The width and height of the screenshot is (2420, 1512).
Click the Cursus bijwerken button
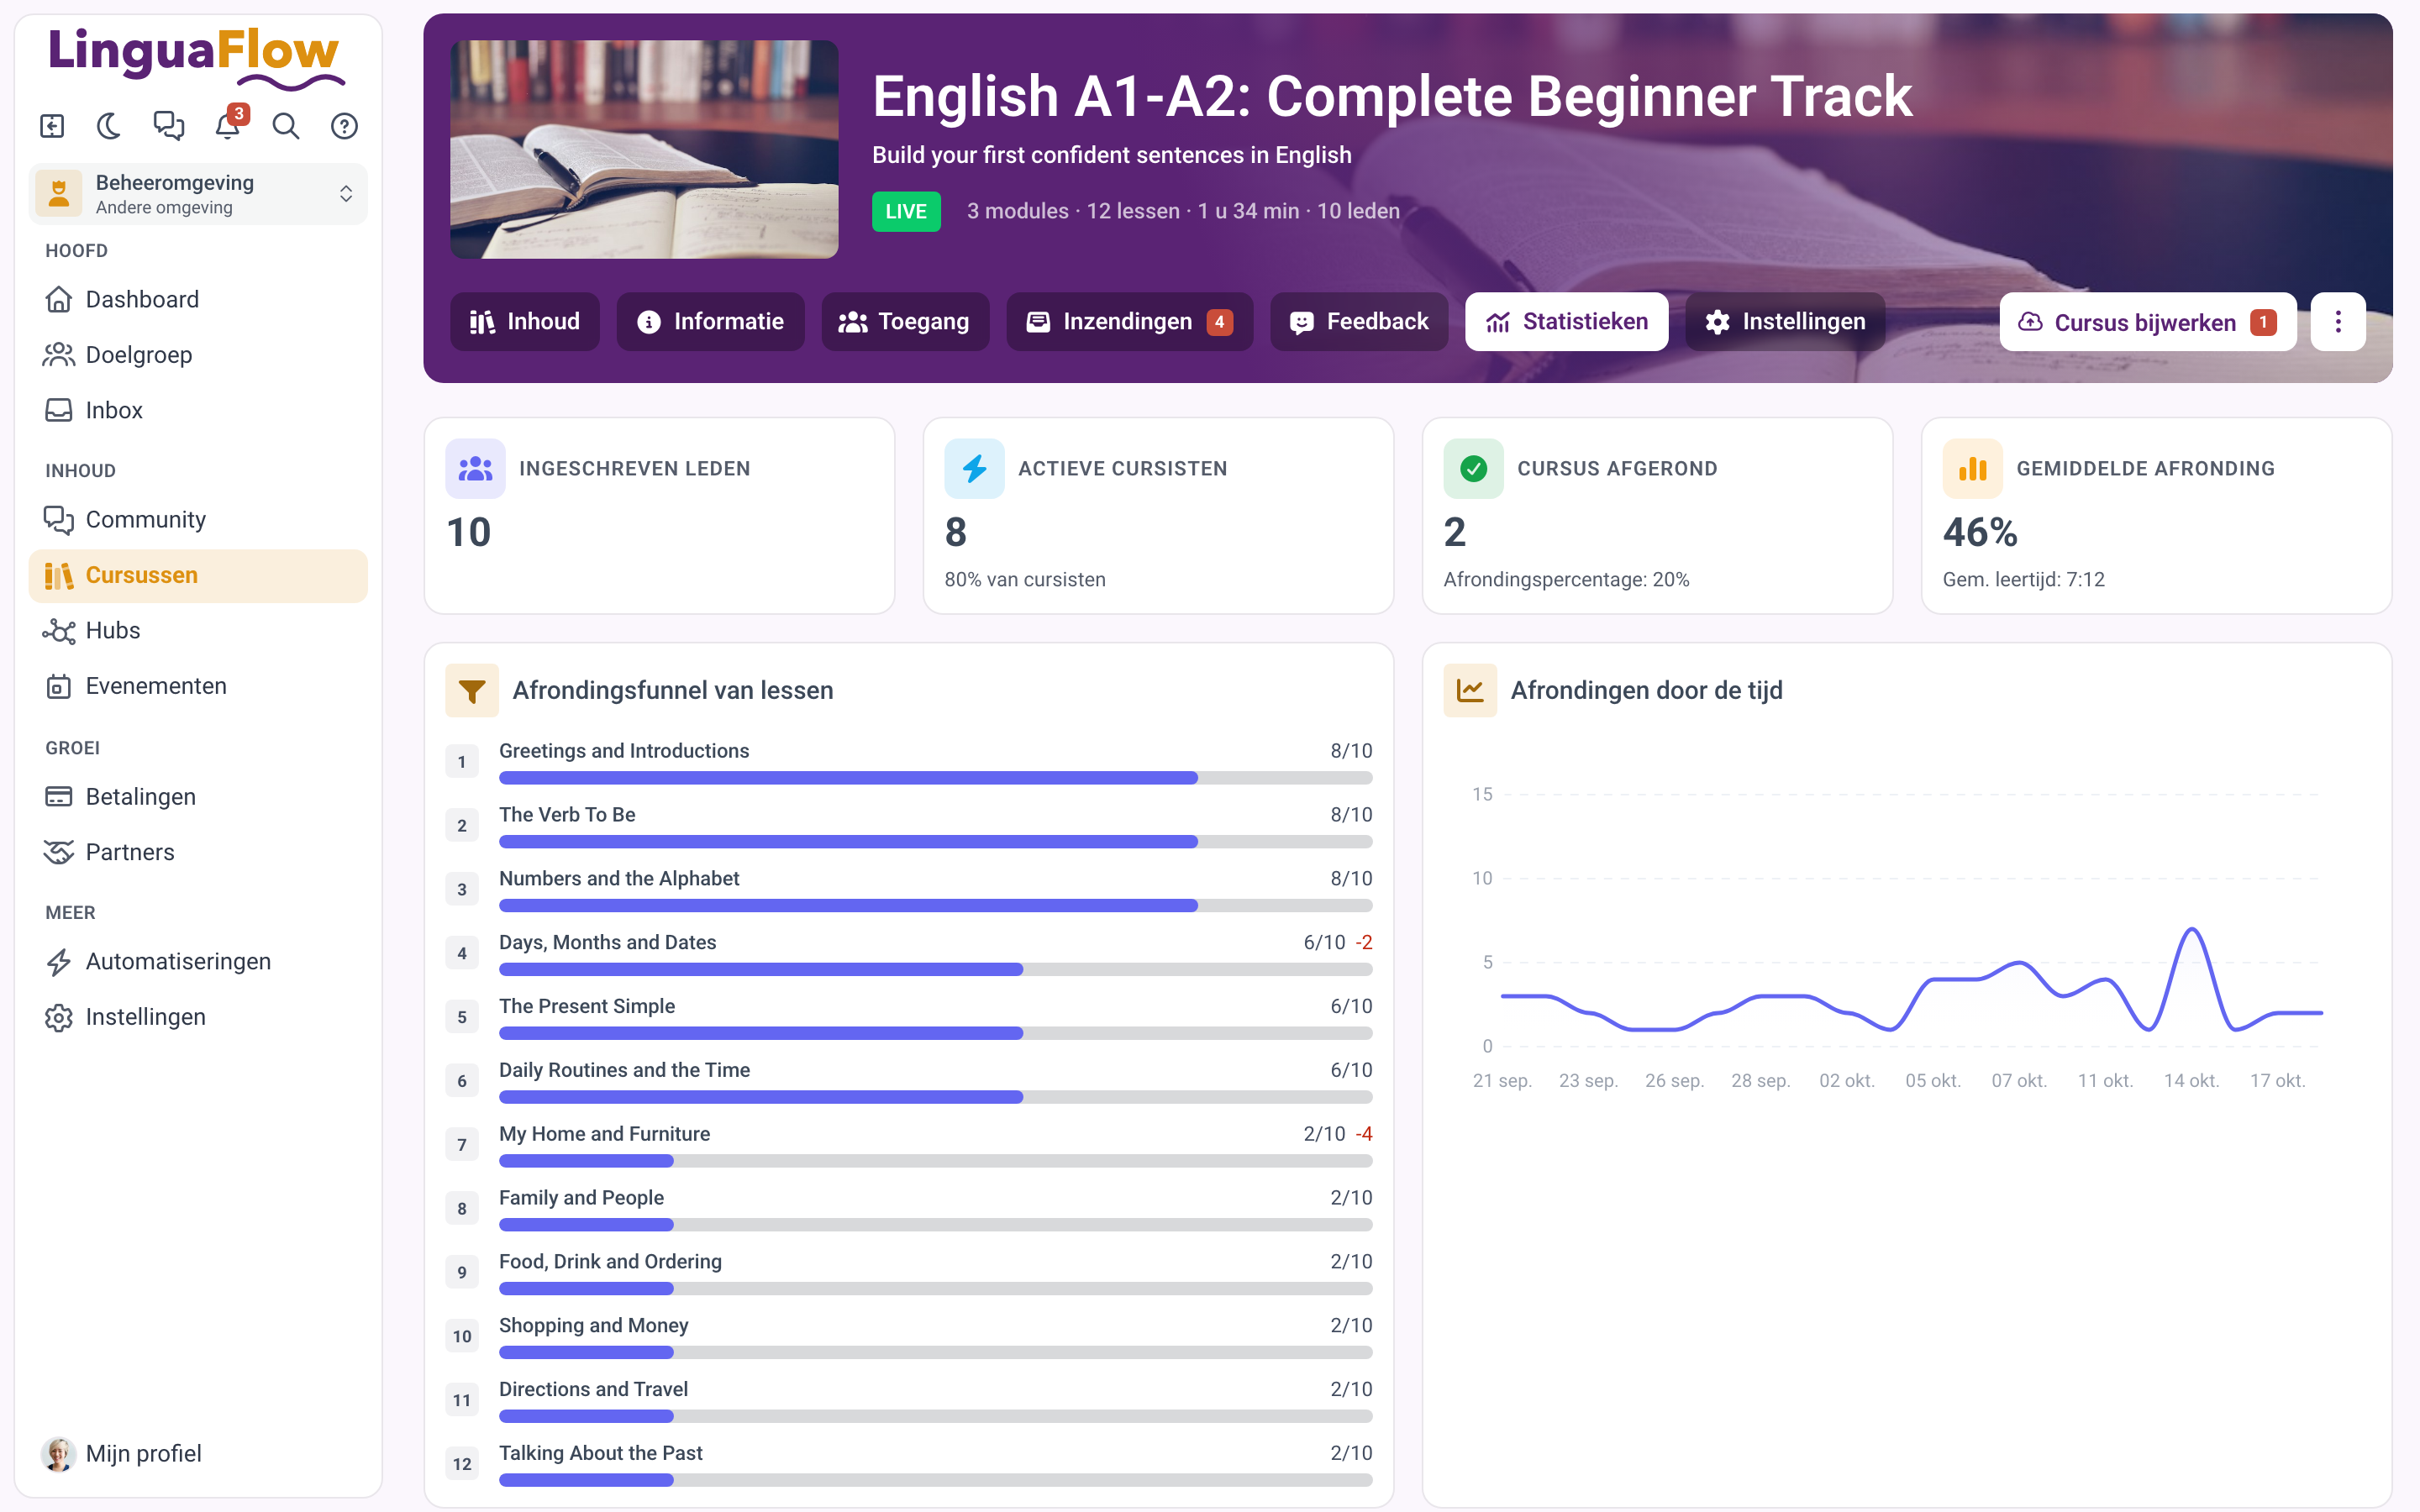pos(2148,322)
